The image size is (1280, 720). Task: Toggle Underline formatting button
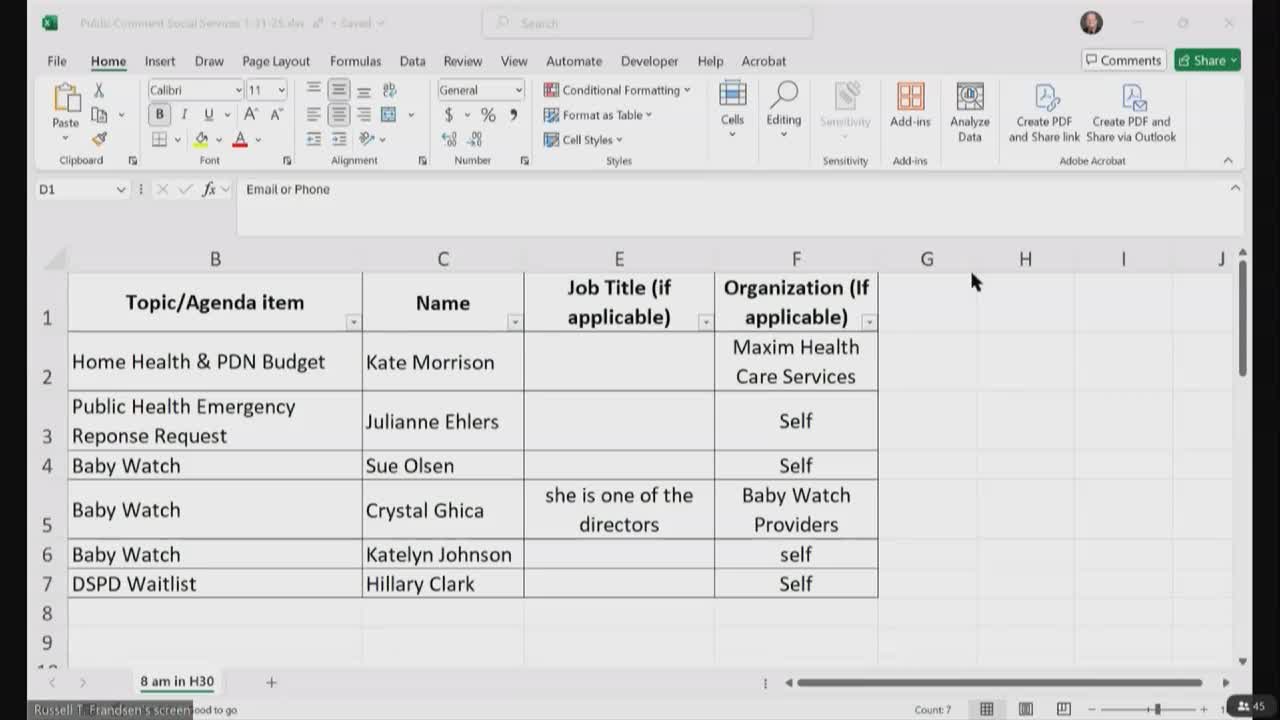(207, 115)
